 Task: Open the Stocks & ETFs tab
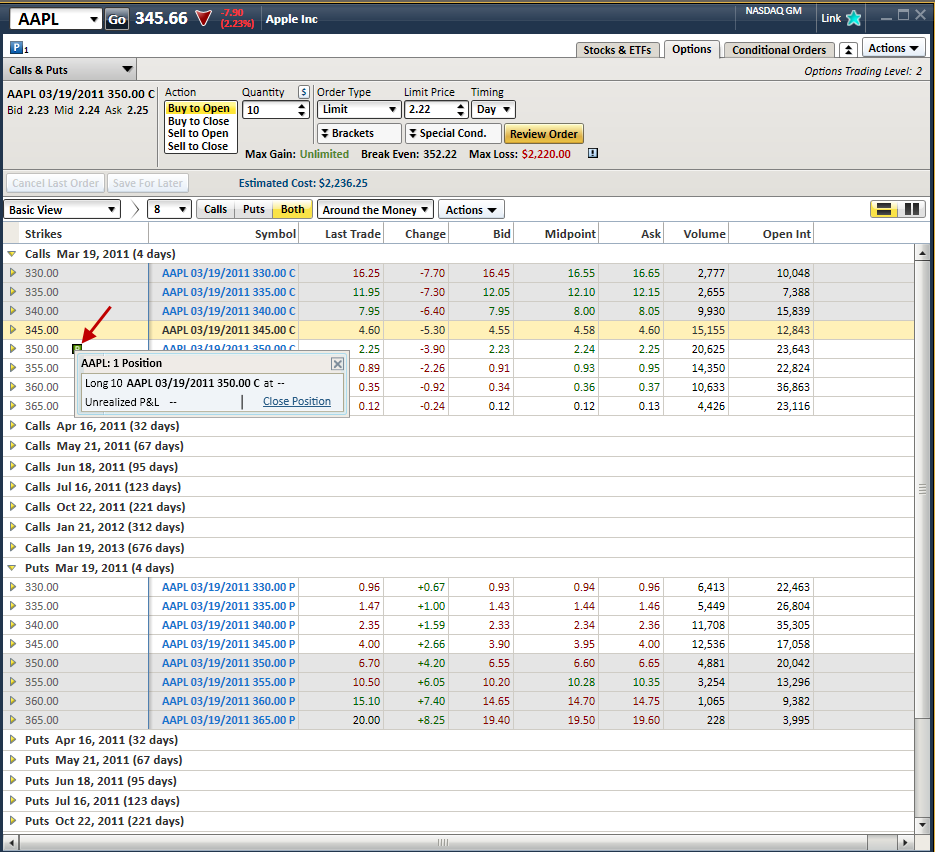pos(617,50)
